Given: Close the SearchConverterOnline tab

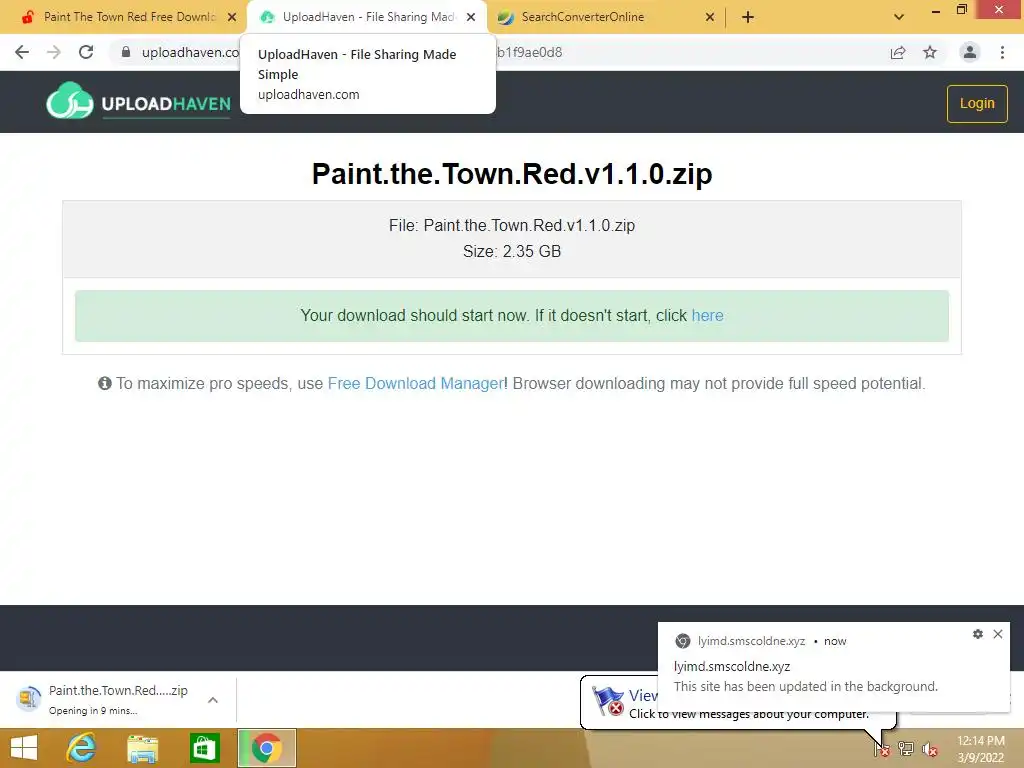Looking at the screenshot, I should 710,17.
